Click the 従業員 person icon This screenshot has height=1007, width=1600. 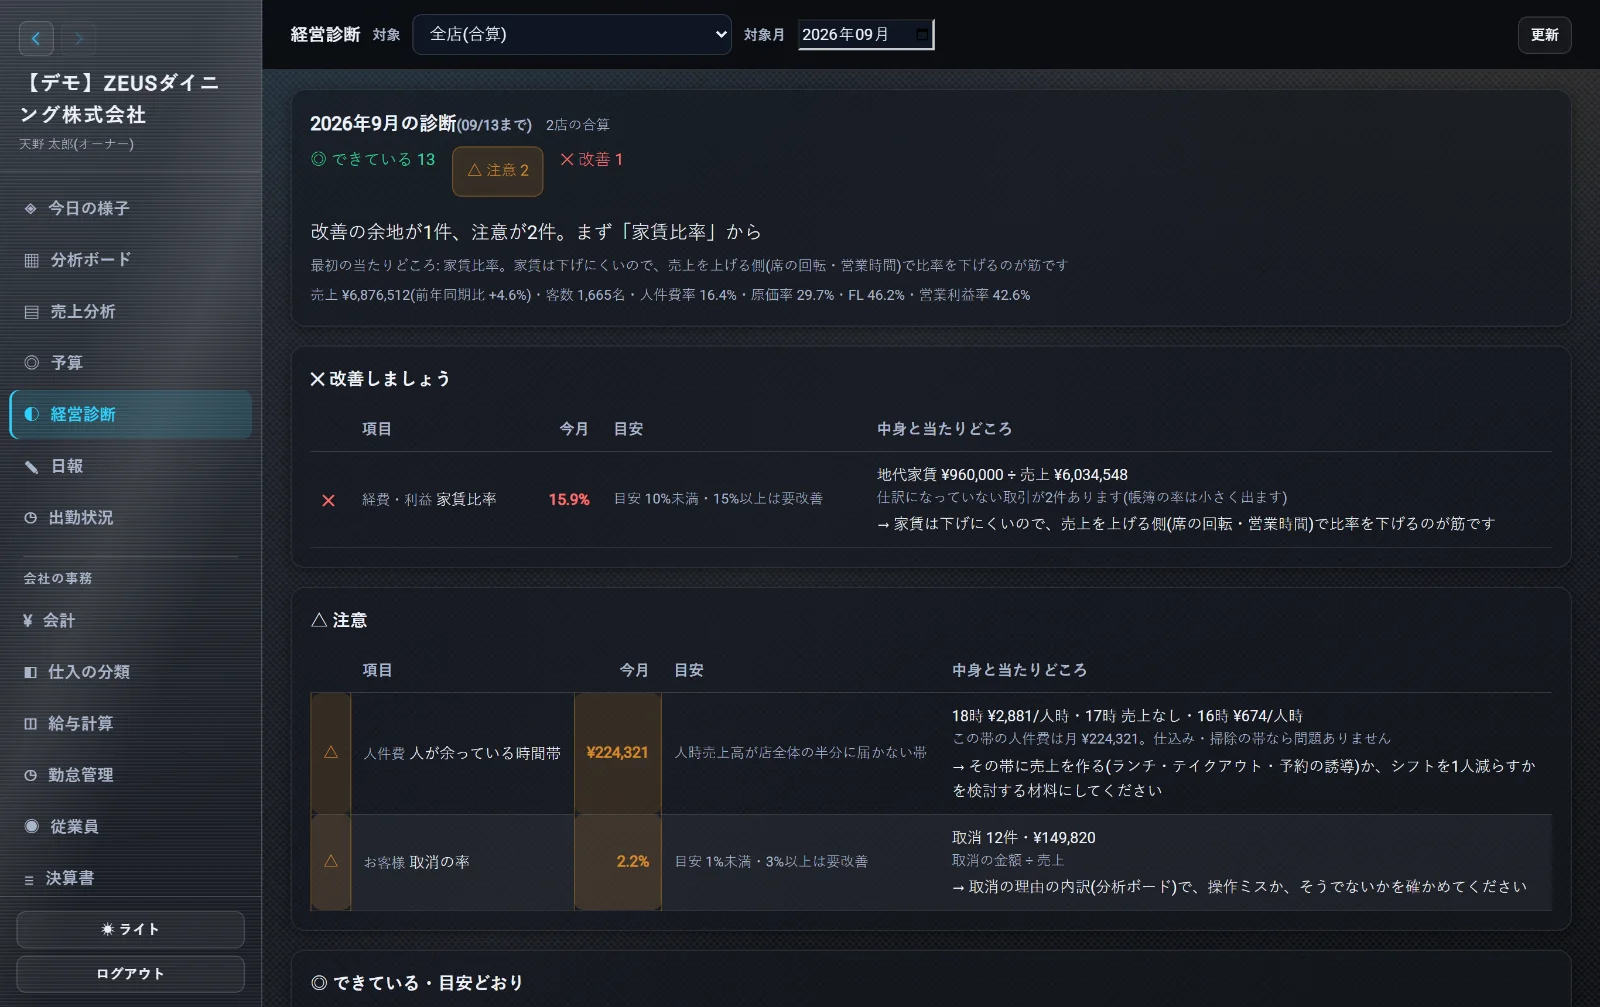[31, 826]
